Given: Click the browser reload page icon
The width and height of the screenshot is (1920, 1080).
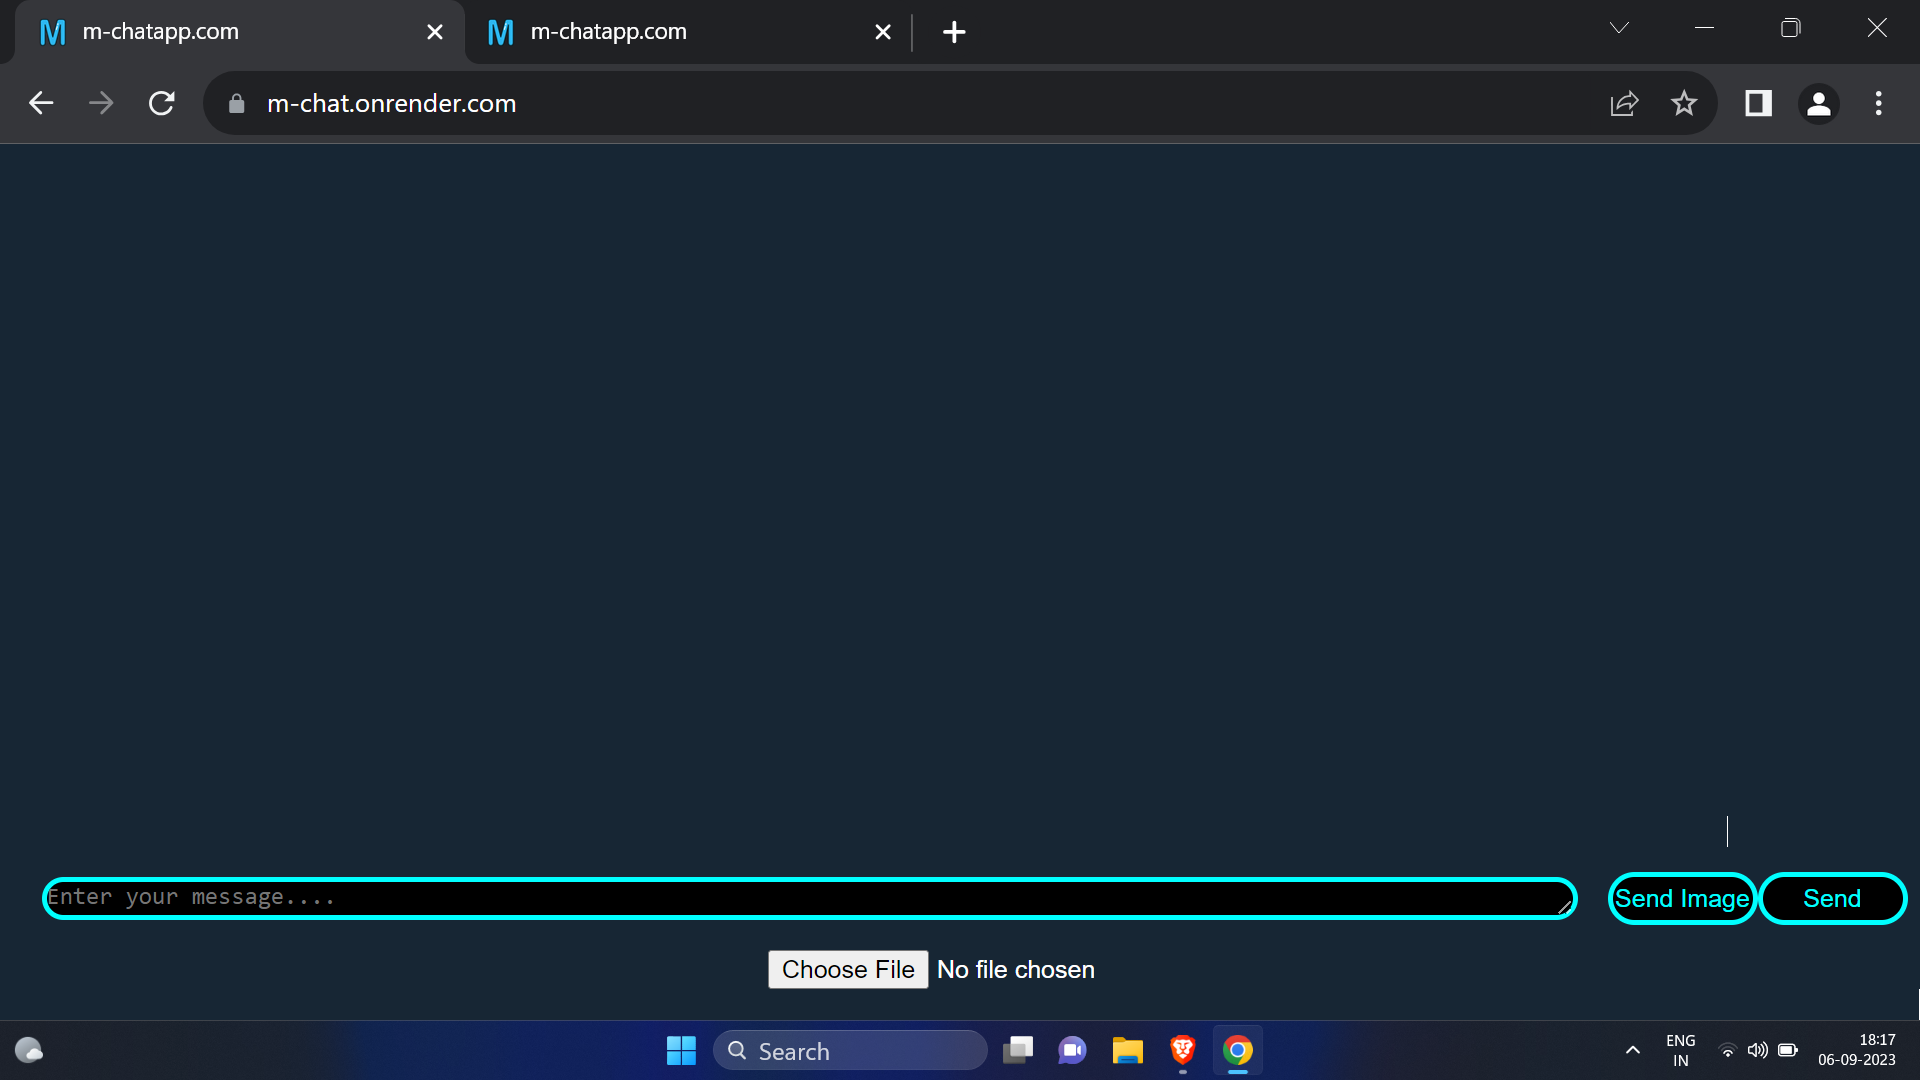Looking at the screenshot, I should (162, 103).
